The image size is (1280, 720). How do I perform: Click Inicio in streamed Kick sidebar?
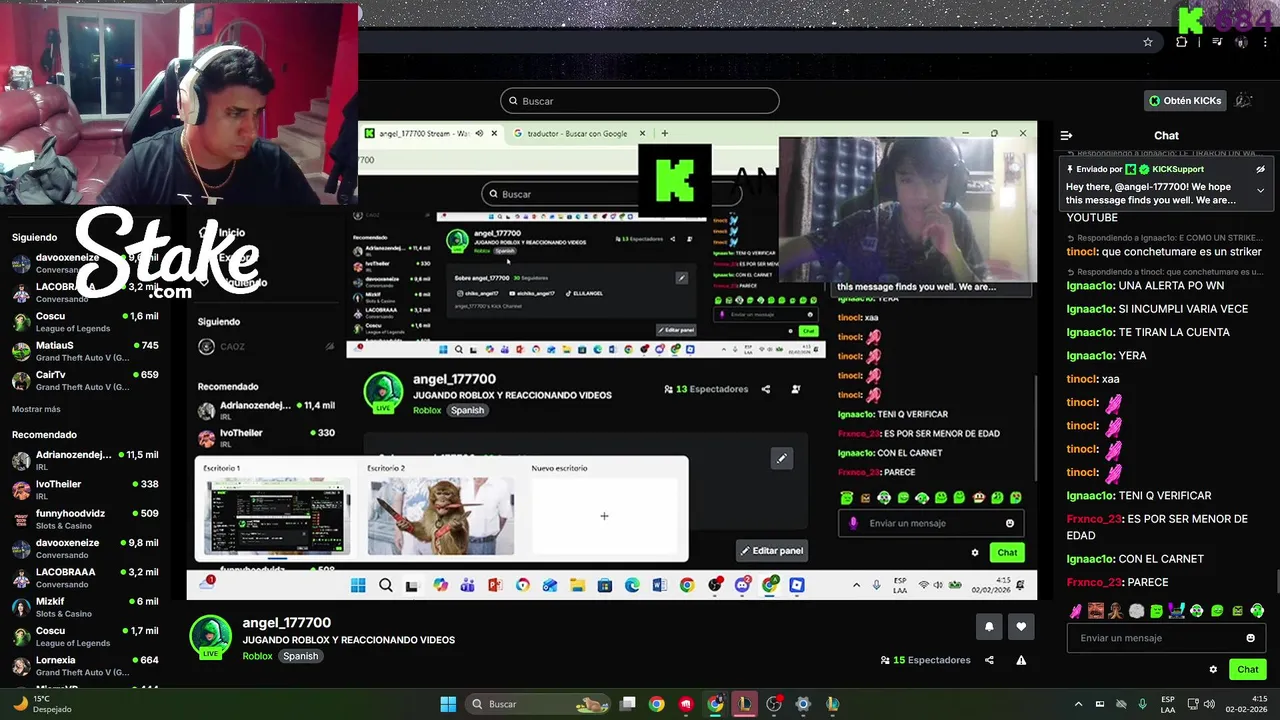pyautogui.click(x=231, y=233)
